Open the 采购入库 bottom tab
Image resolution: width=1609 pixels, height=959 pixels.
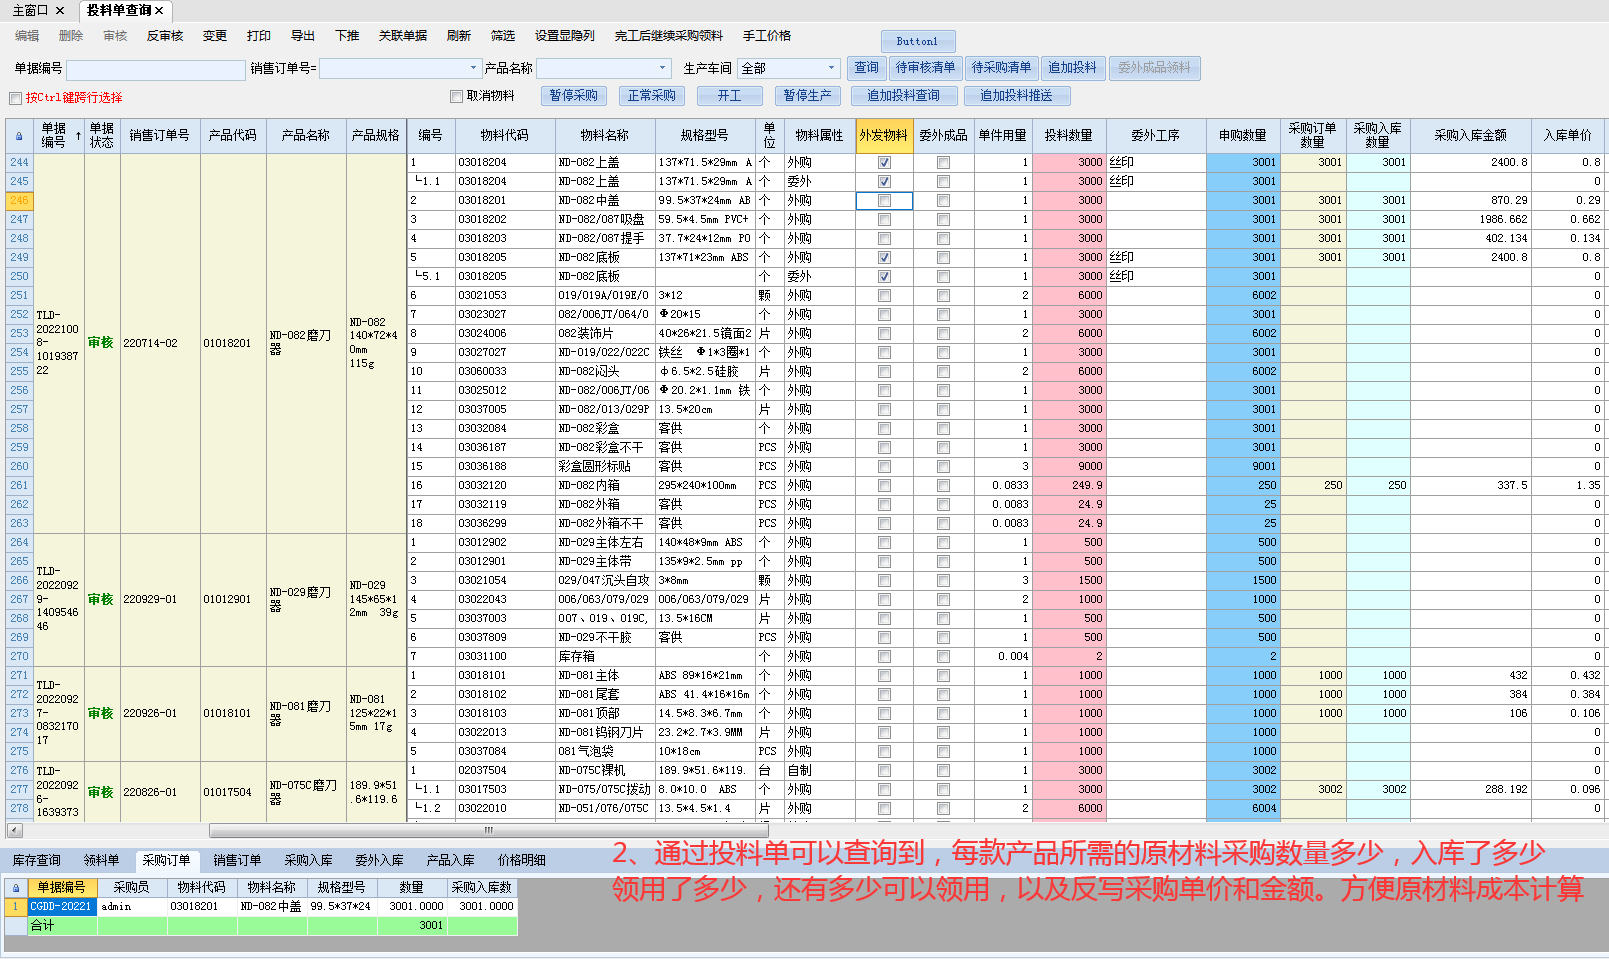(308, 860)
